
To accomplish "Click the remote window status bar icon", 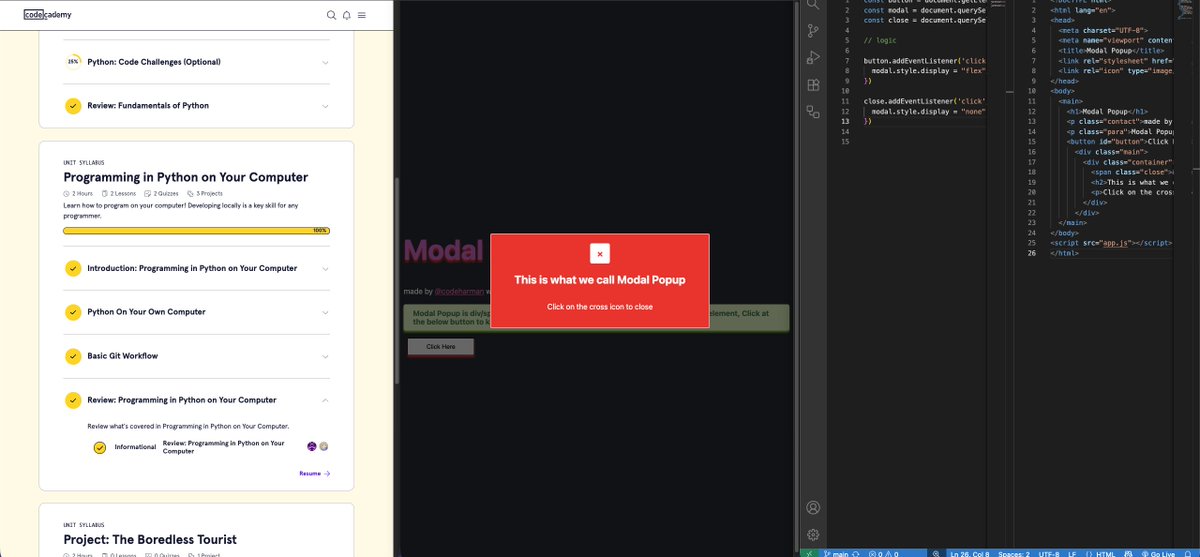I will [809, 553].
